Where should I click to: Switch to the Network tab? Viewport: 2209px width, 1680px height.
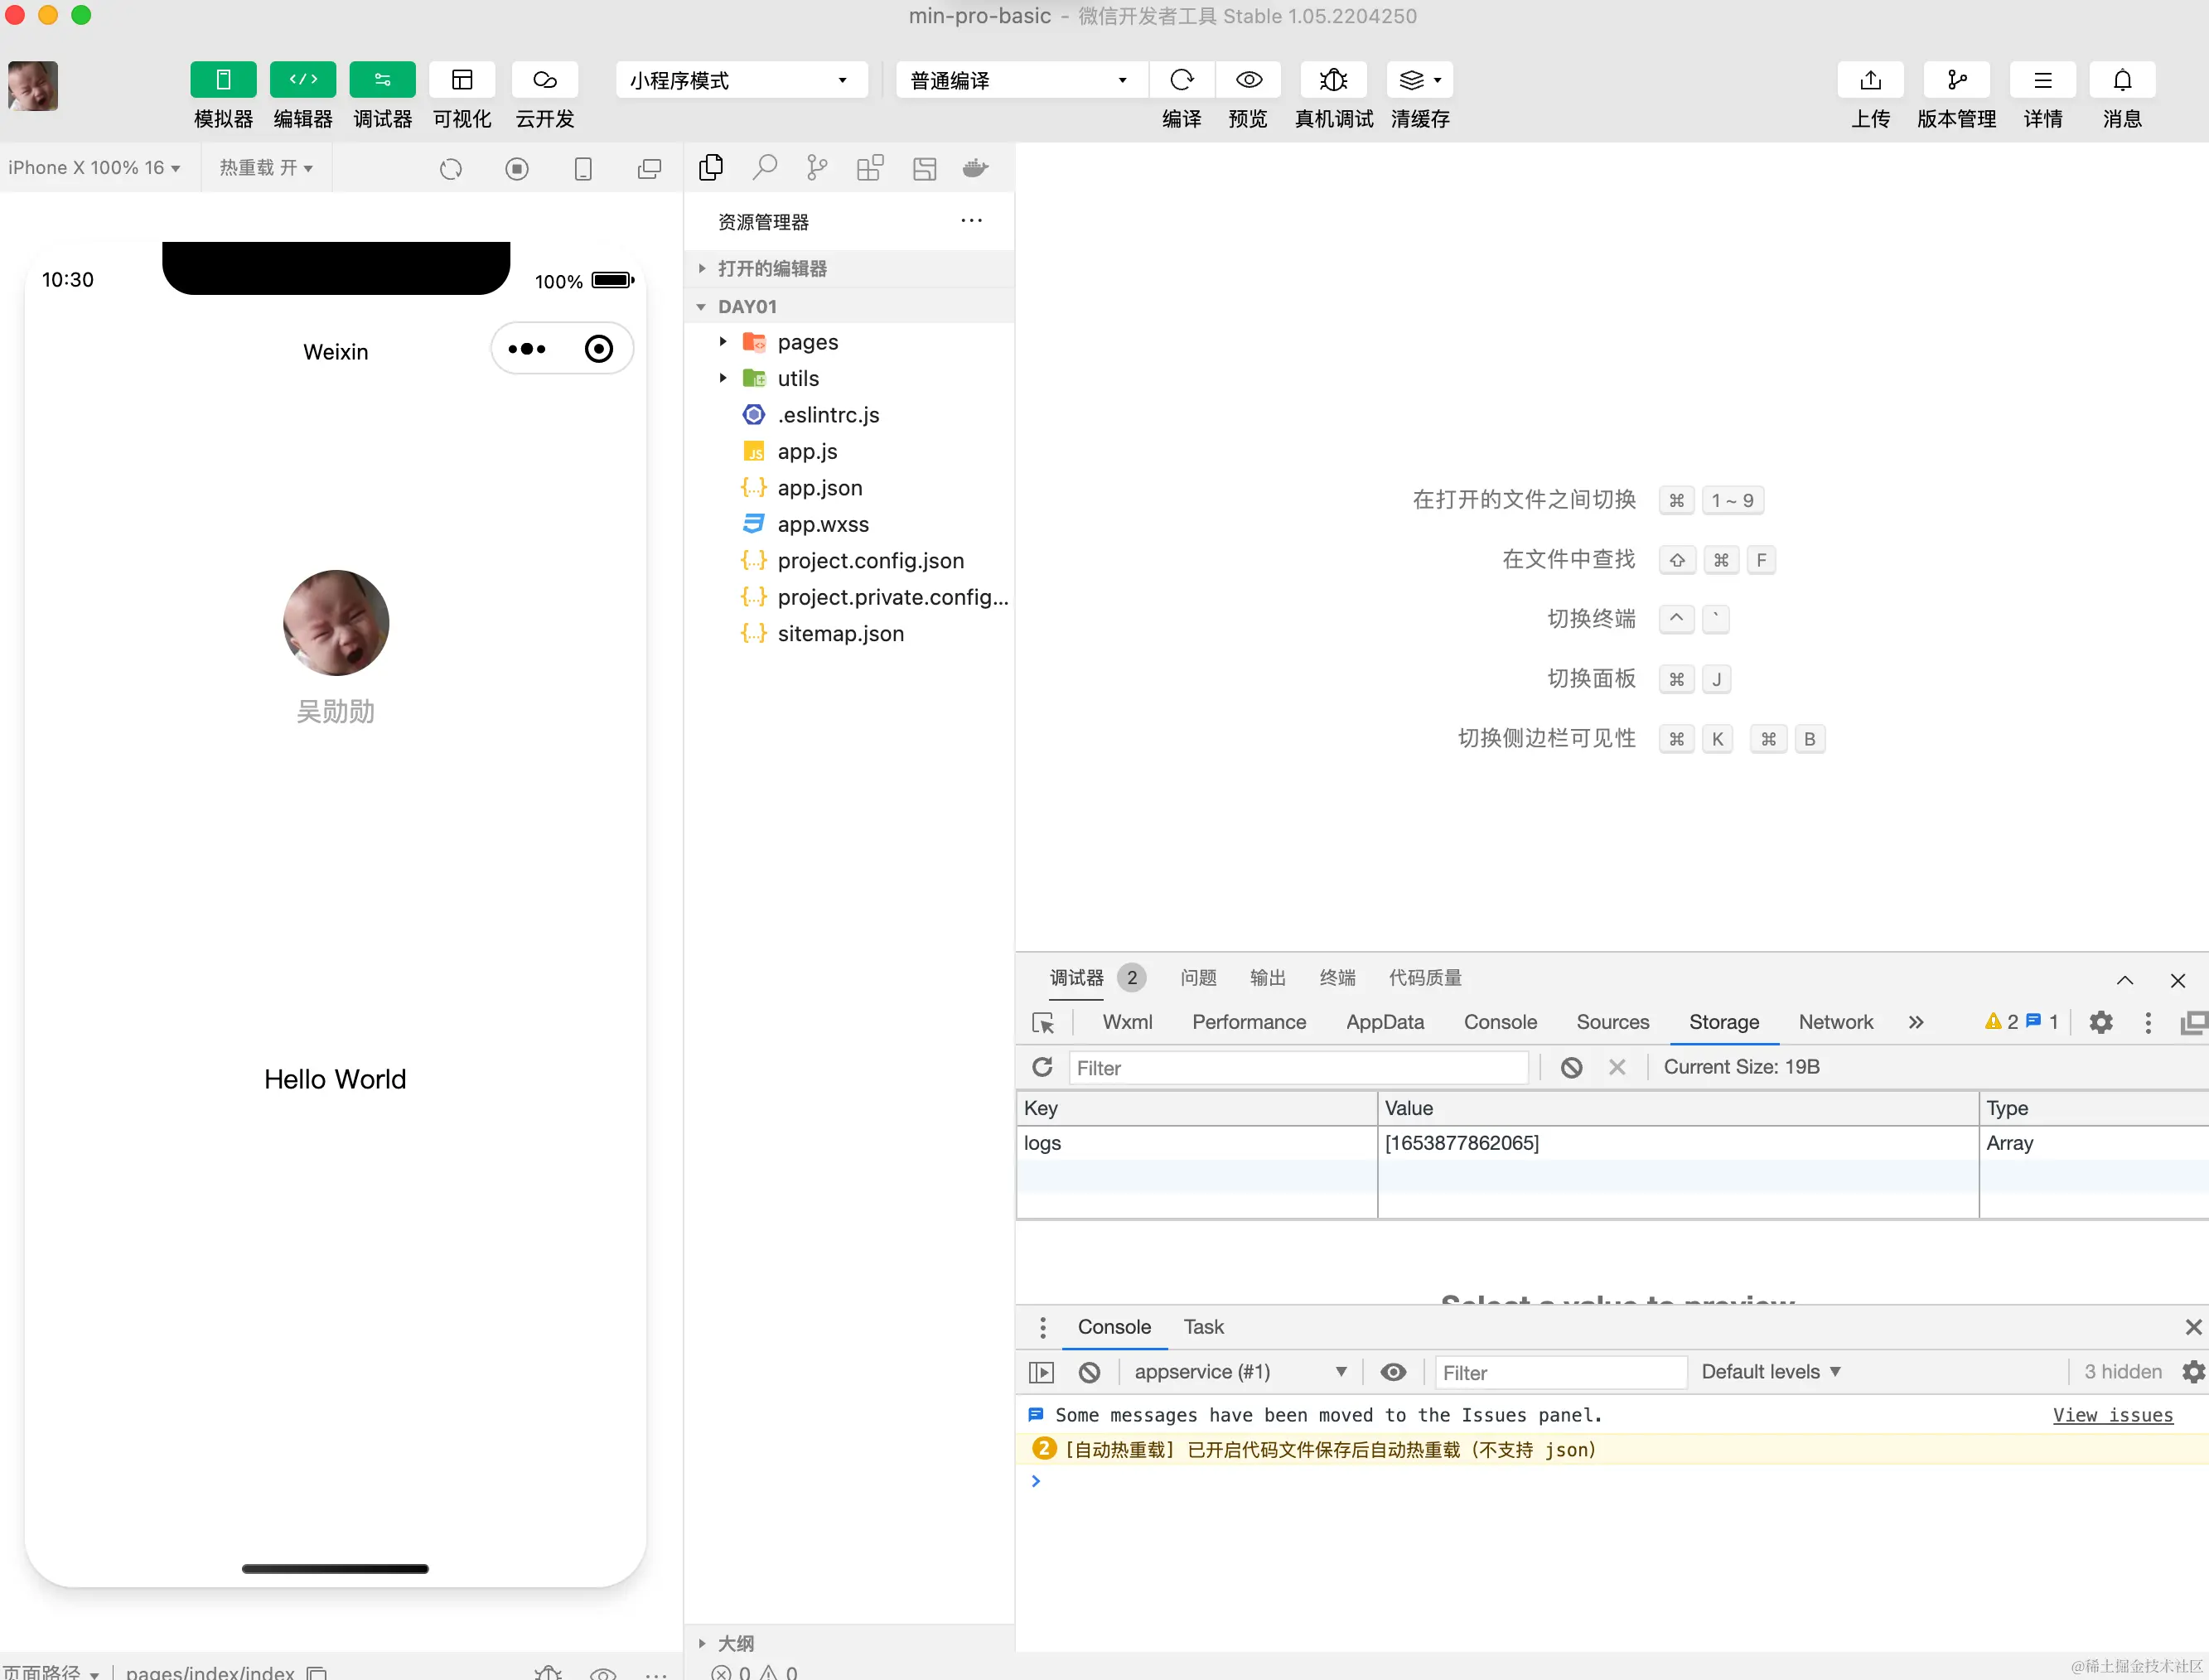[x=1835, y=1022]
